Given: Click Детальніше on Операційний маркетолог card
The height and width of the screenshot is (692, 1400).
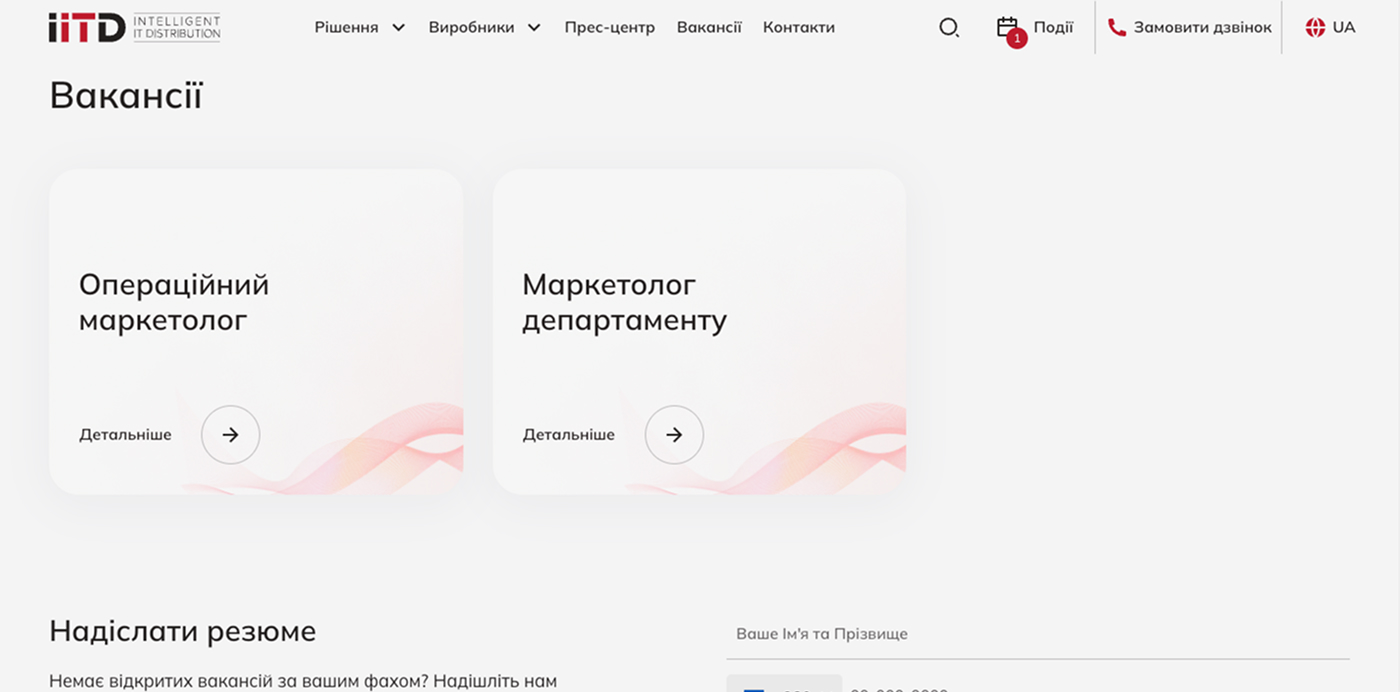Looking at the screenshot, I should (x=125, y=435).
